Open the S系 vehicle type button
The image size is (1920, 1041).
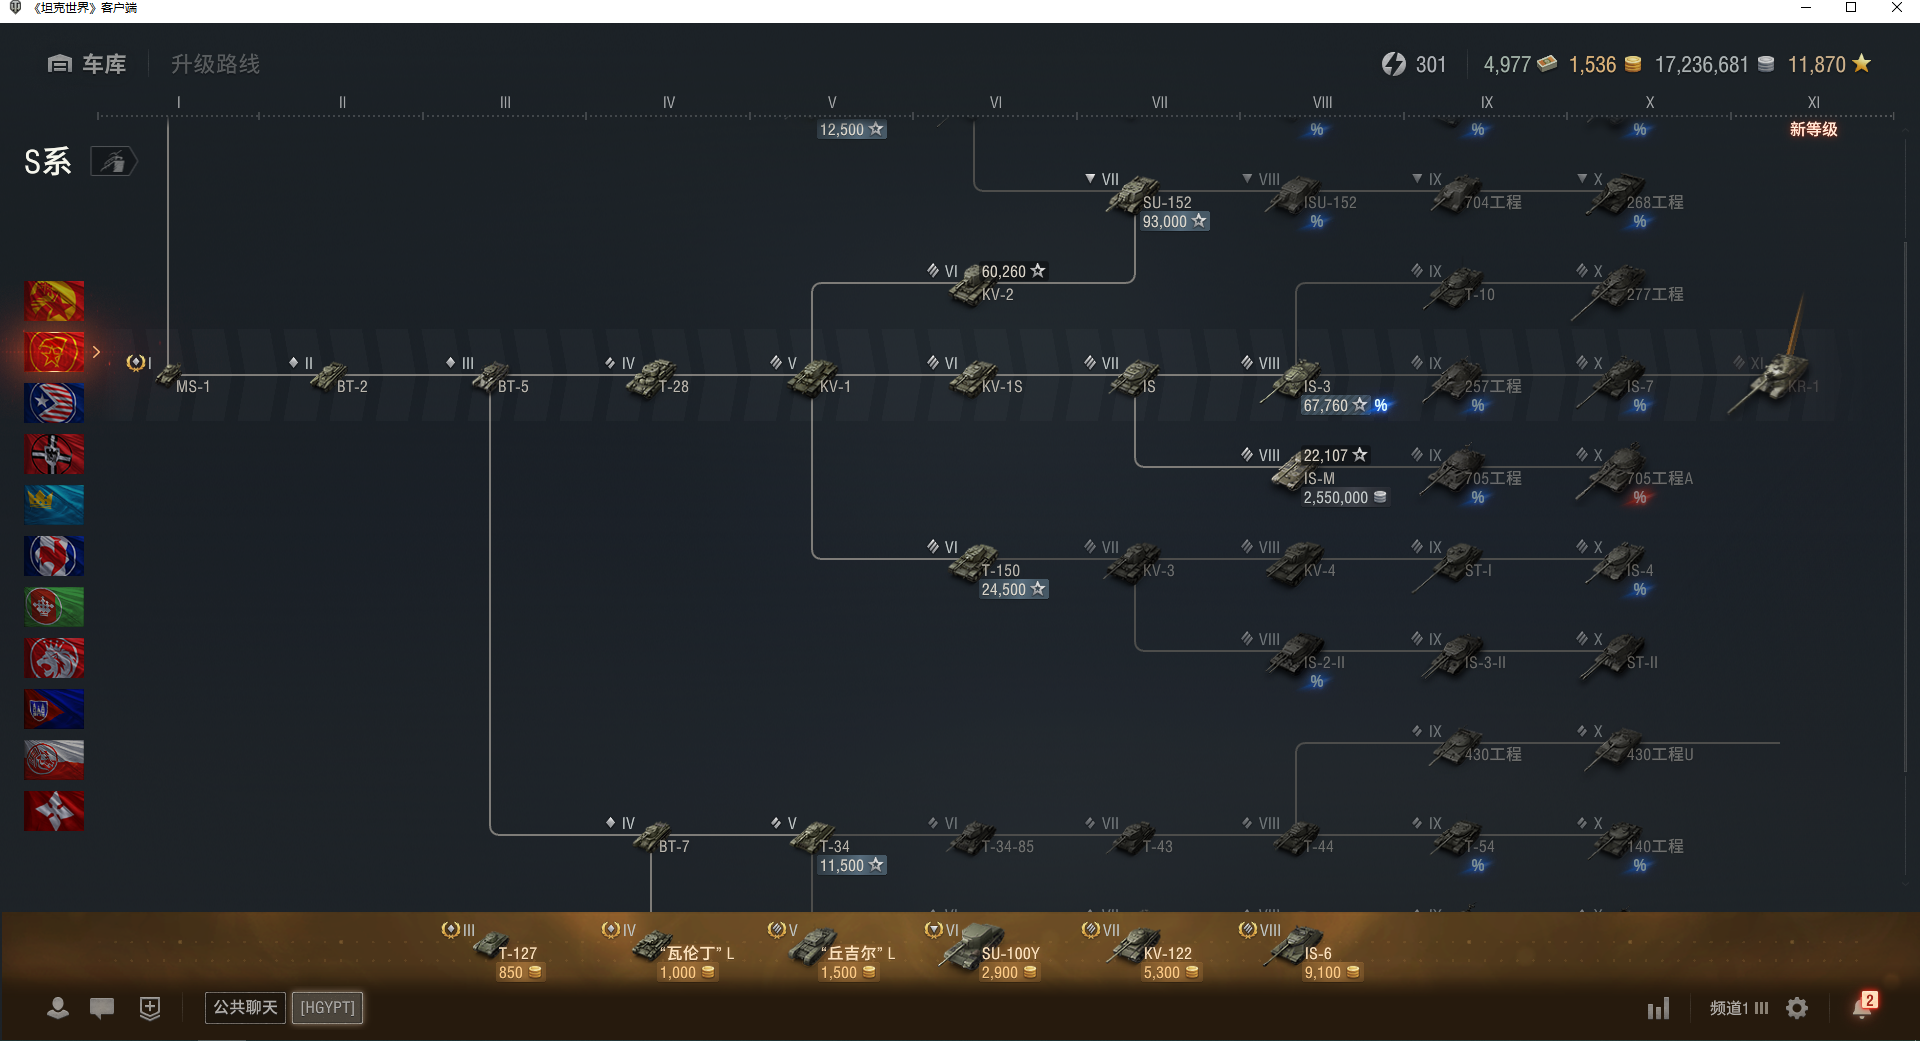(x=114, y=161)
